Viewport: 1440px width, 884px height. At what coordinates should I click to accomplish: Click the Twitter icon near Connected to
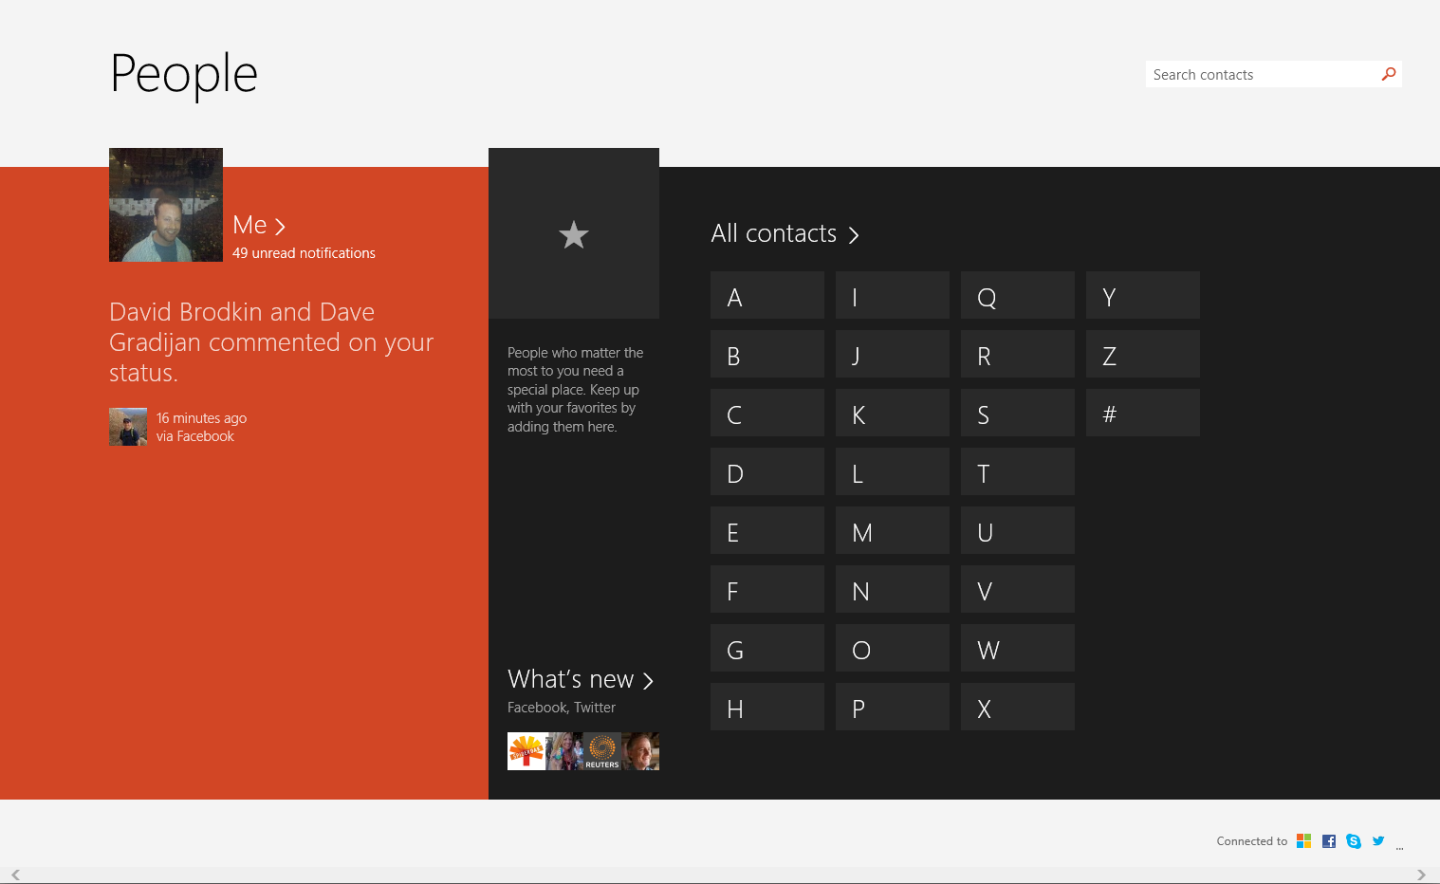[1378, 841]
